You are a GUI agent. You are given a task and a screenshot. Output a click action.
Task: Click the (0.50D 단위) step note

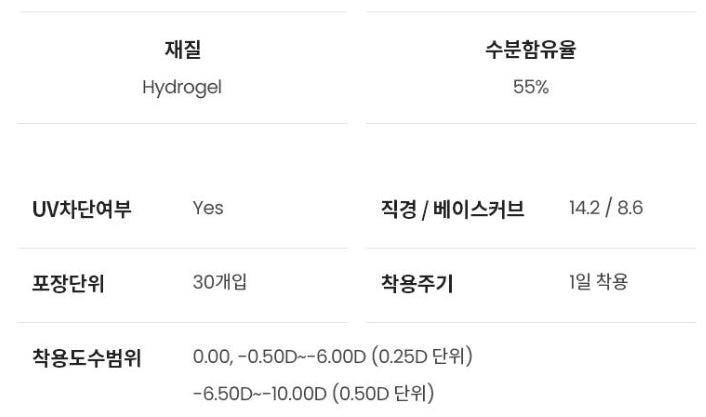coord(383,393)
